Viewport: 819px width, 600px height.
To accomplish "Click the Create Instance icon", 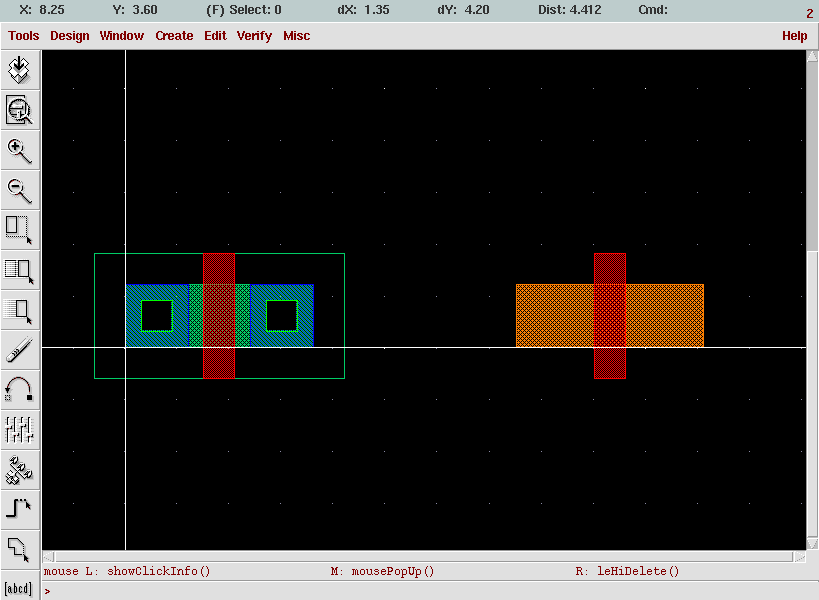I will 20,469.
